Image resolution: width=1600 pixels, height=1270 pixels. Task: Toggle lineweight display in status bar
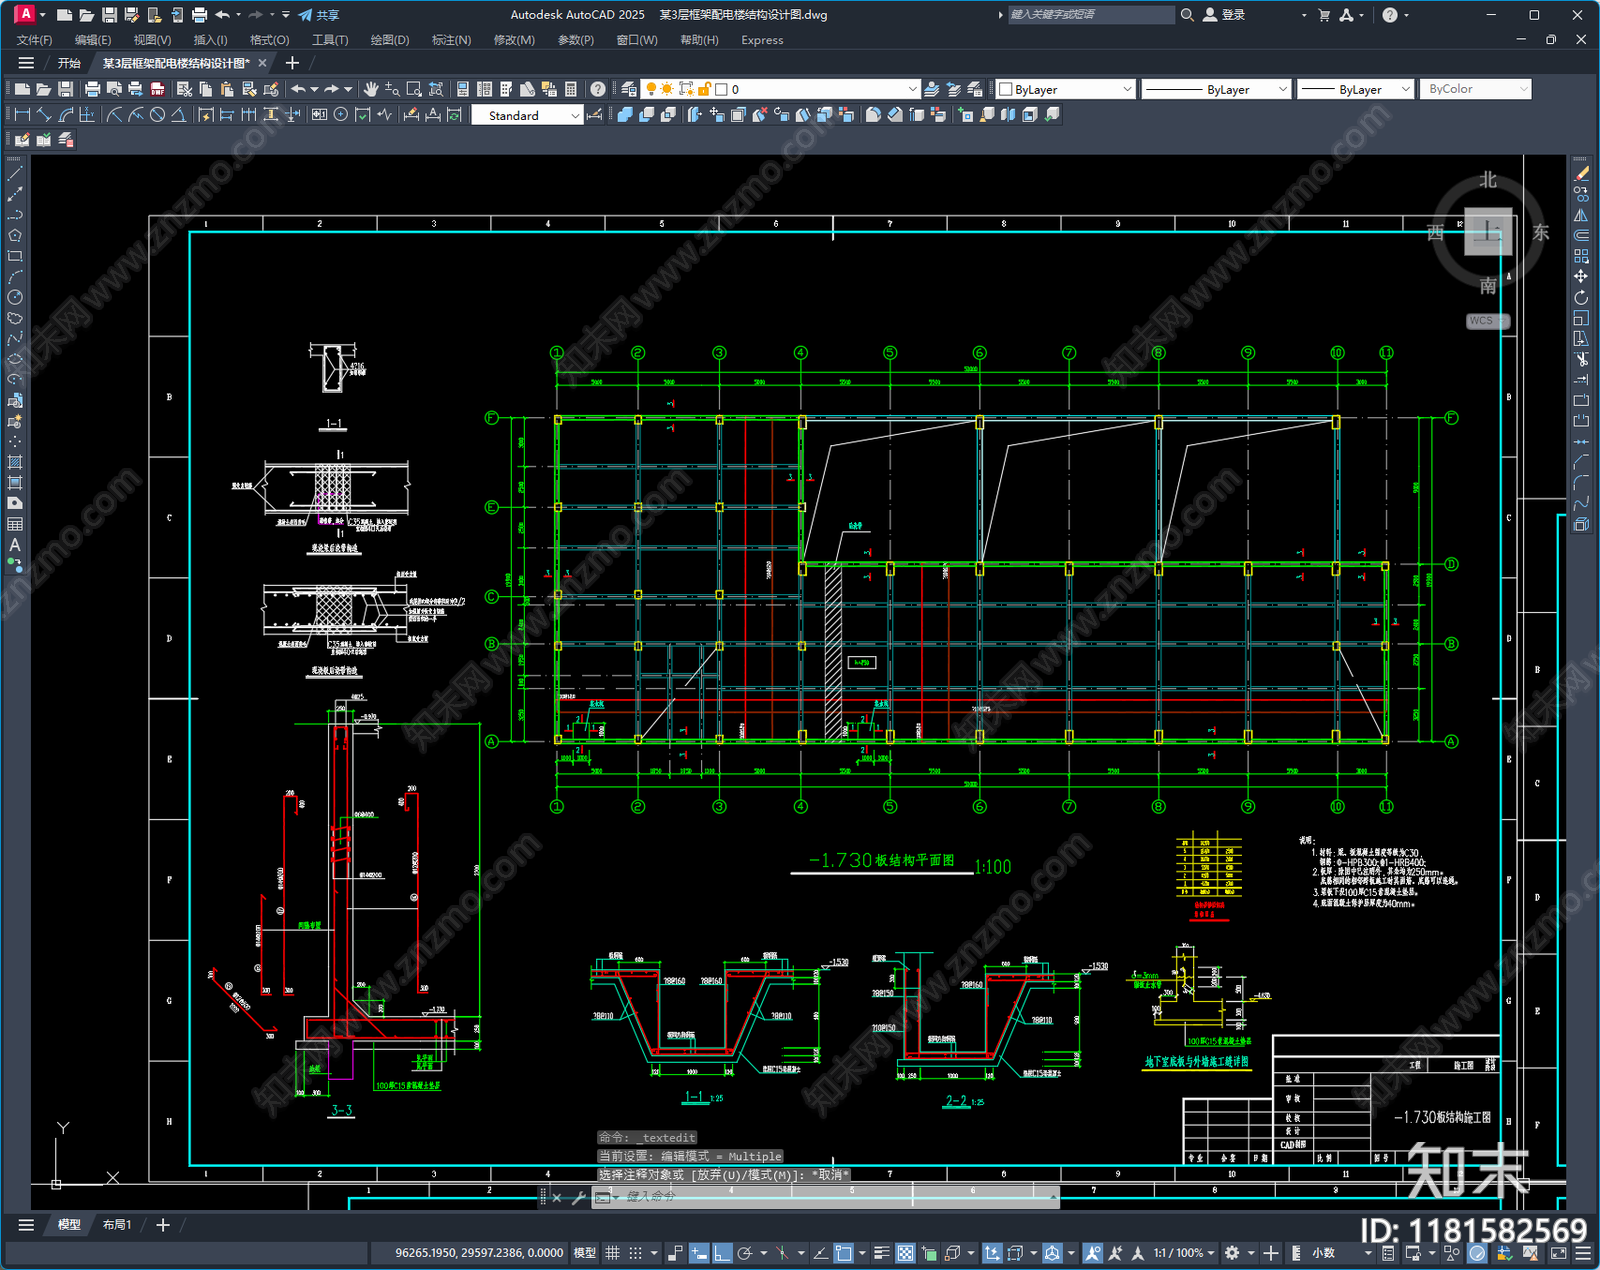tap(882, 1253)
